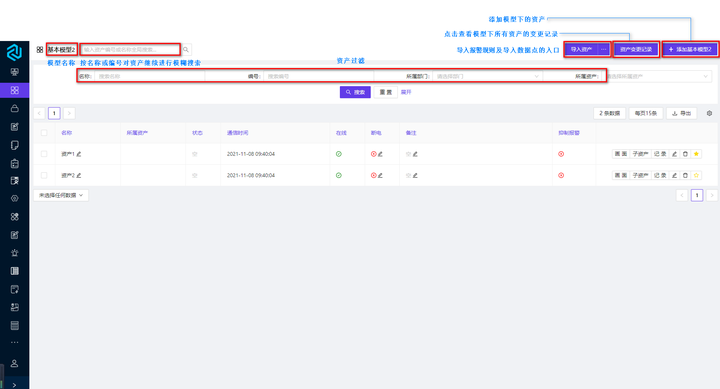Image resolution: width=720 pixels, height=389 pixels.
Task: Expand the sidebar with bottom arrow
Action: tap(14, 385)
